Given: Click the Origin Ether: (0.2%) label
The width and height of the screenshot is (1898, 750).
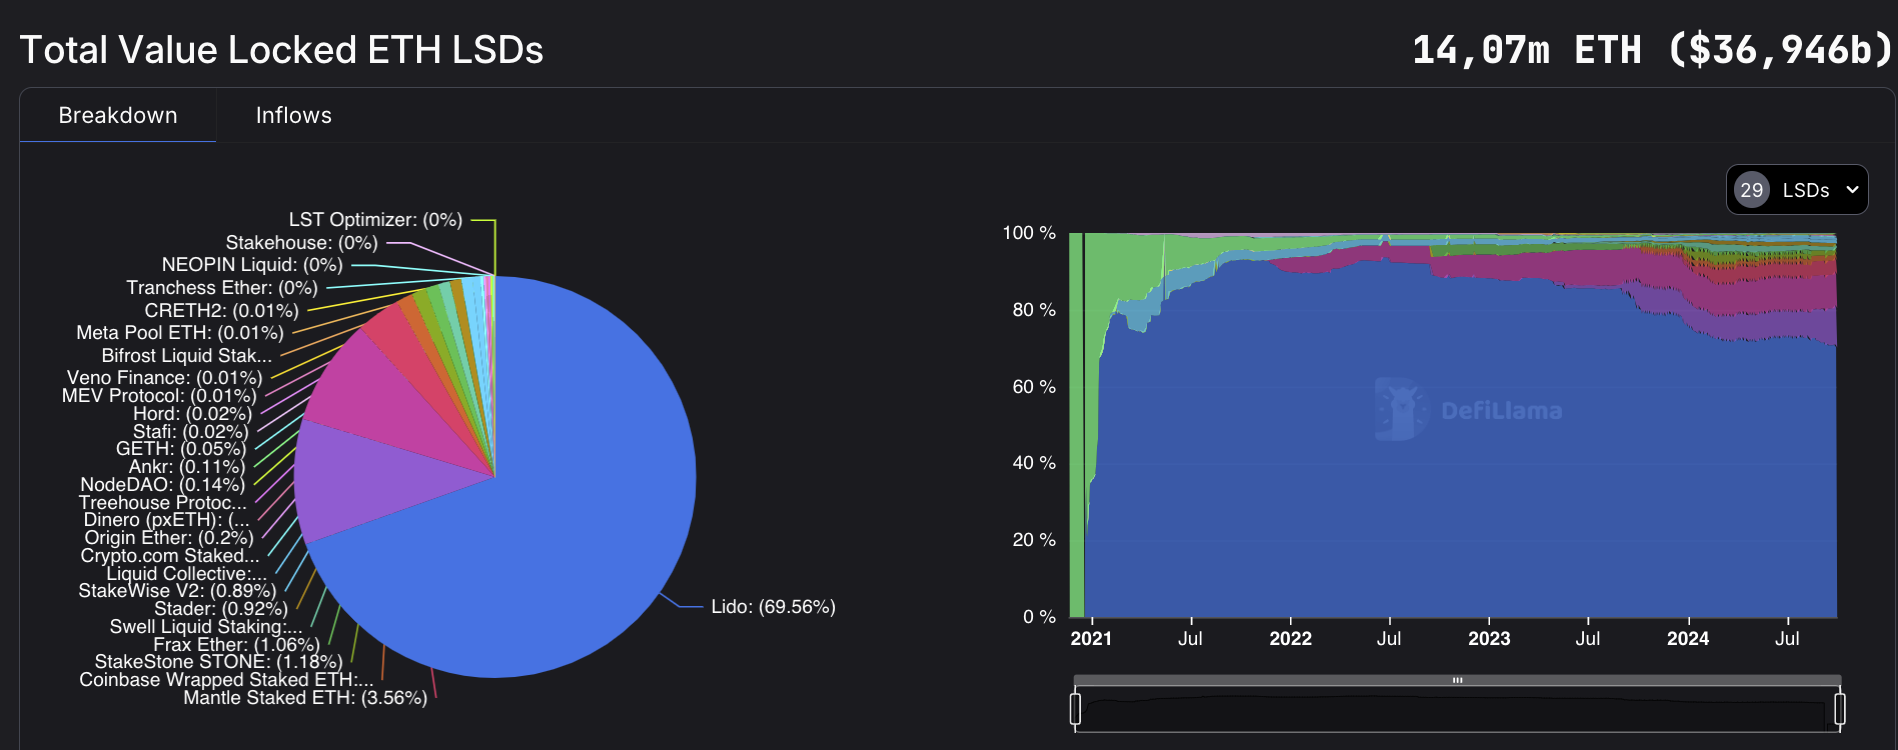Looking at the screenshot, I should point(169,538).
